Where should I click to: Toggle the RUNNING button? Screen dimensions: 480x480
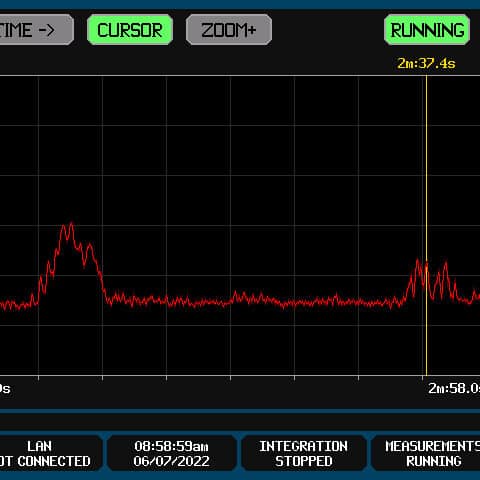pyautogui.click(x=427, y=30)
